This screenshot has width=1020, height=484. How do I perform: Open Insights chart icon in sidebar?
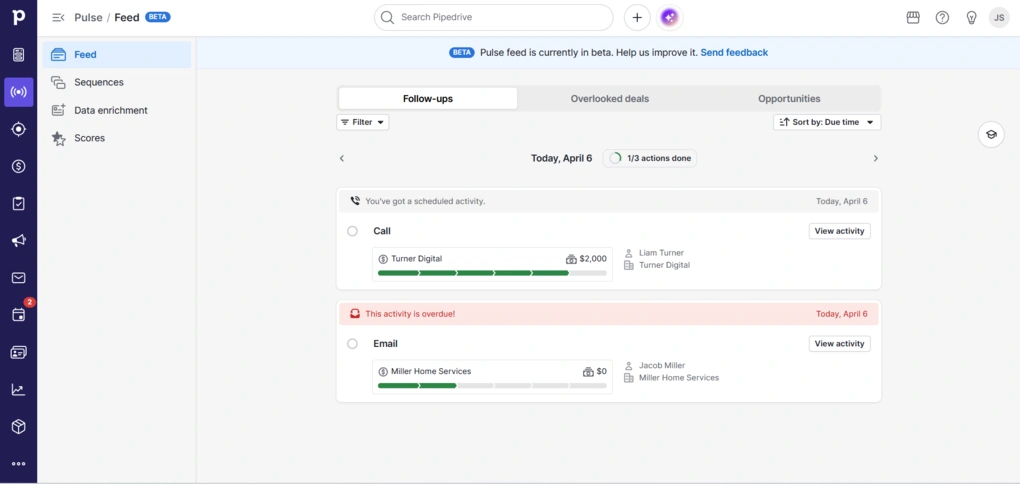click(18, 390)
